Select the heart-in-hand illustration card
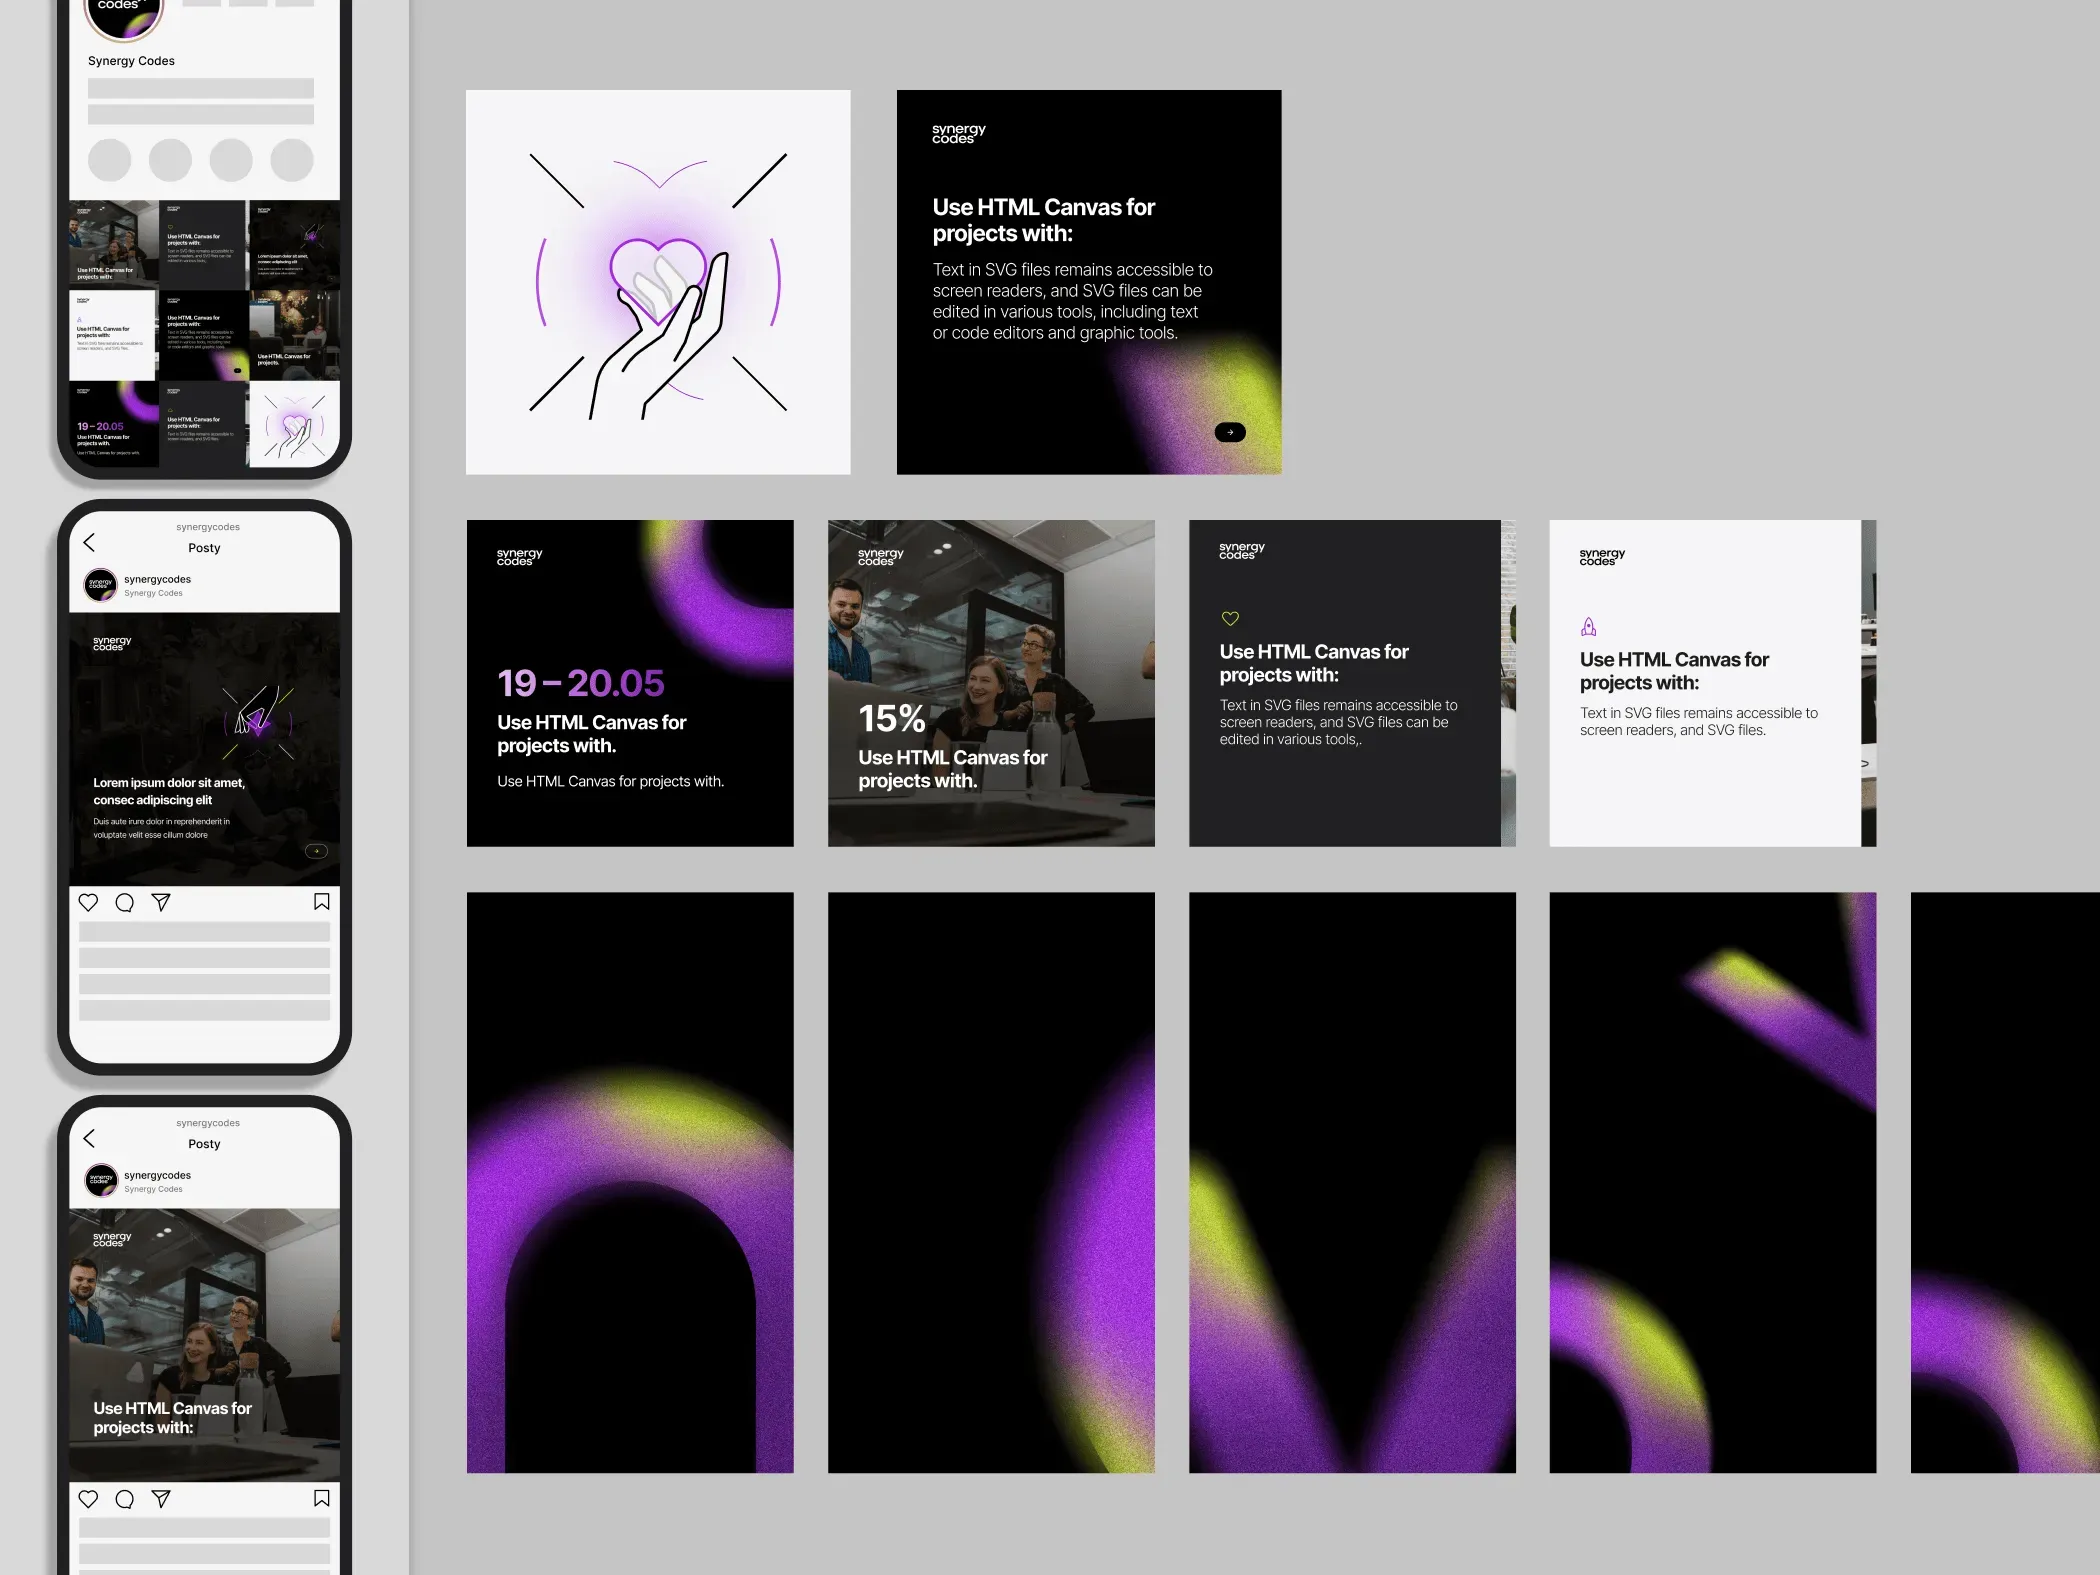Image resolution: width=2100 pixels, height=1575 pixels. pyautogui.click(x=658, y=282)
